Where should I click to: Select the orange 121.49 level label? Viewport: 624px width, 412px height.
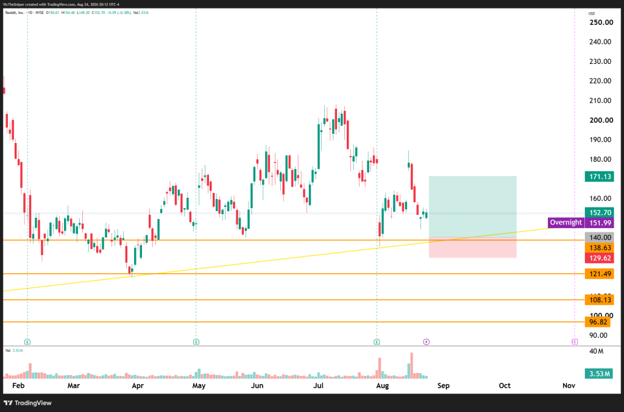coord(599,274)
